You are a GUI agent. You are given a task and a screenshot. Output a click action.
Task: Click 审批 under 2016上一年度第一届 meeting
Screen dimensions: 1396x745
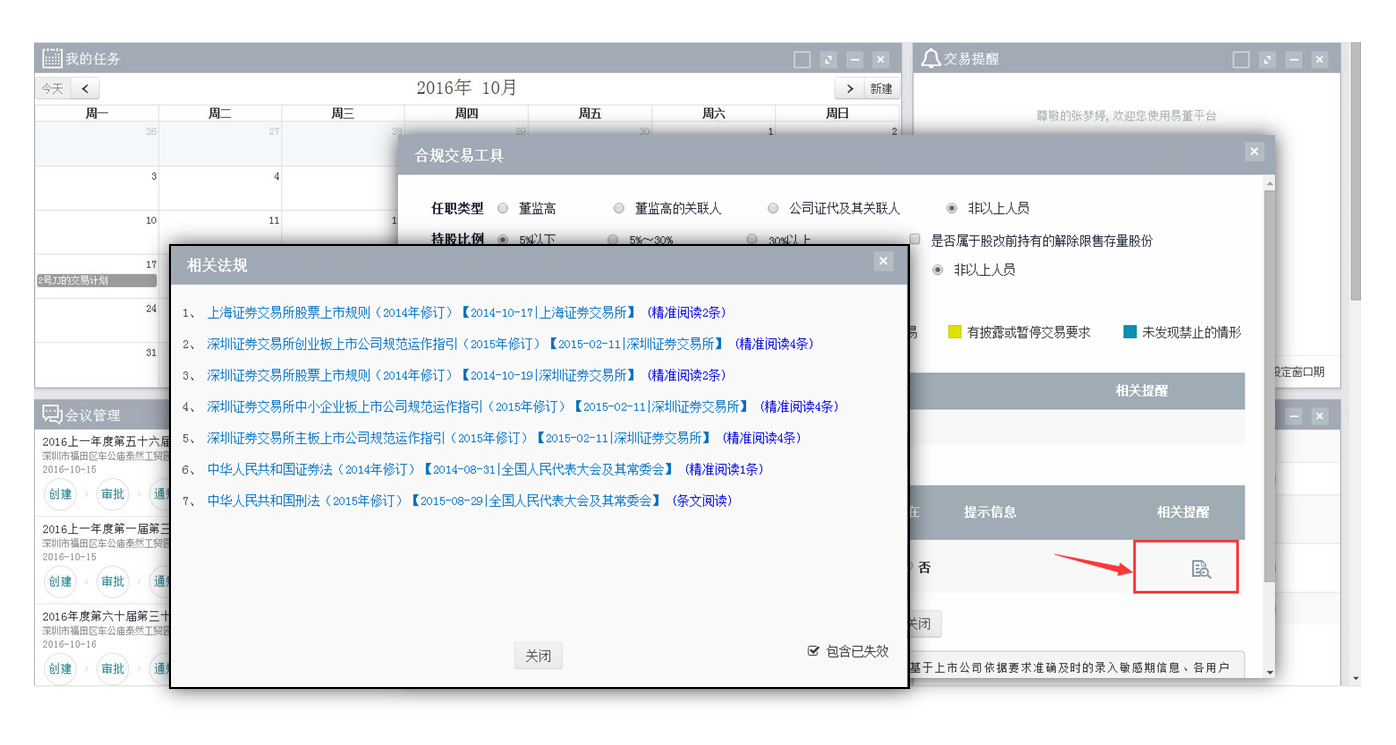pyautogui.click(x=112, y=581)
